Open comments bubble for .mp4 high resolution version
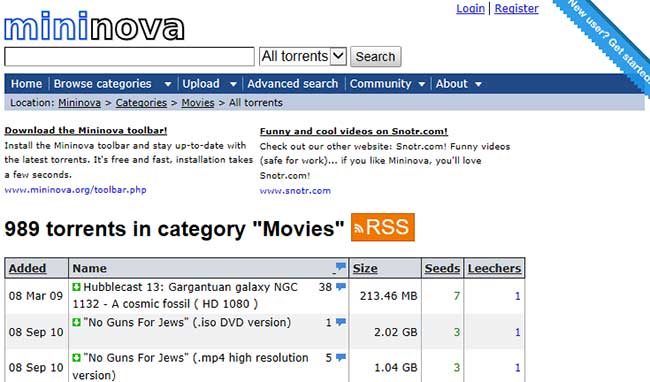Viewport: 650px width, 382px height. pyautogui.click(x=341, y=357)
